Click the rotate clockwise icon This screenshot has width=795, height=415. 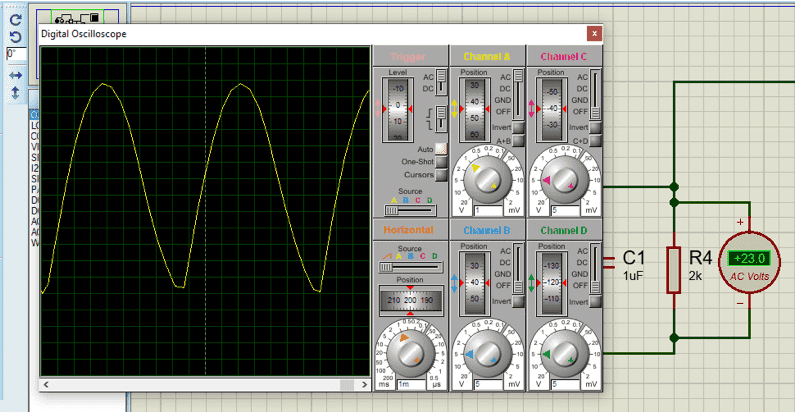[x=15, y=18]
